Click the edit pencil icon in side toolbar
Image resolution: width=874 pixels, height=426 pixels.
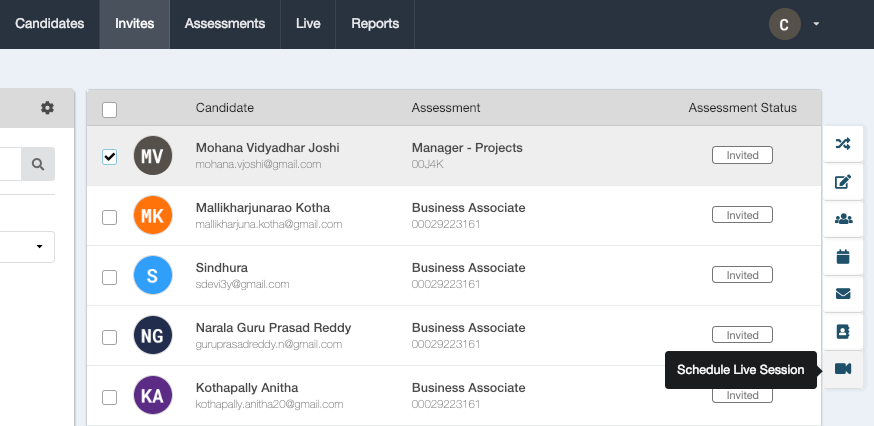pyautogui.click(x=843, y=182)
